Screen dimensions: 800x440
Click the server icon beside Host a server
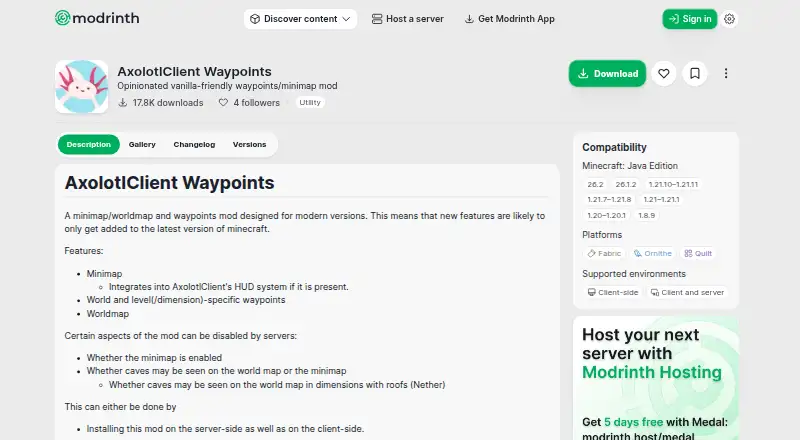point(377,19)
